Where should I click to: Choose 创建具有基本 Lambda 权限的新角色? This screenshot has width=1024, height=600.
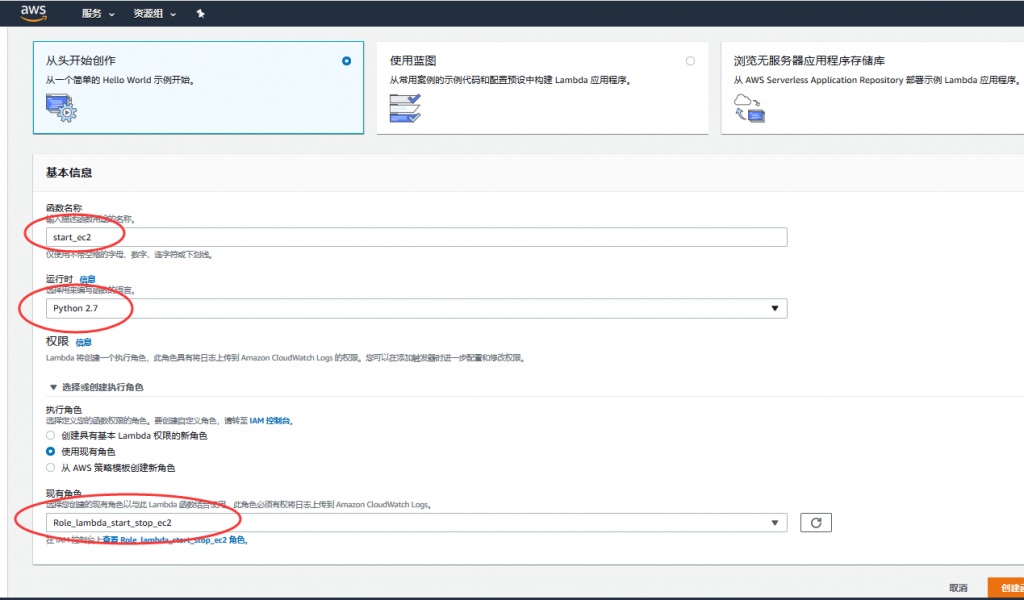[x=51, y=436]
